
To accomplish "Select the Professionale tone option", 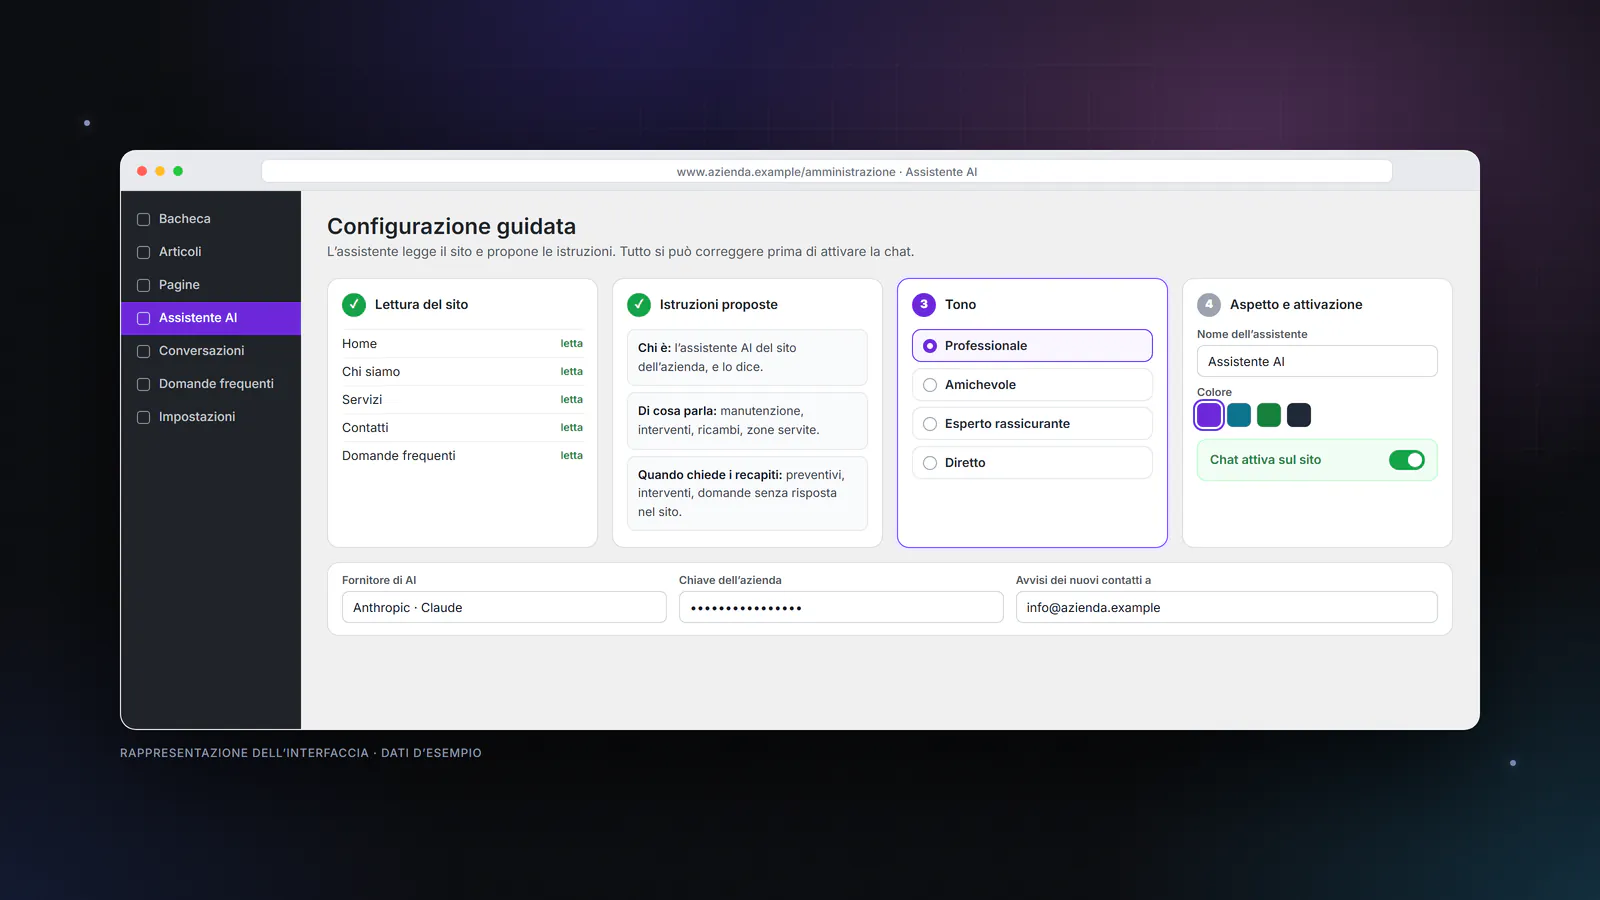I will [x=1032, y=346].
